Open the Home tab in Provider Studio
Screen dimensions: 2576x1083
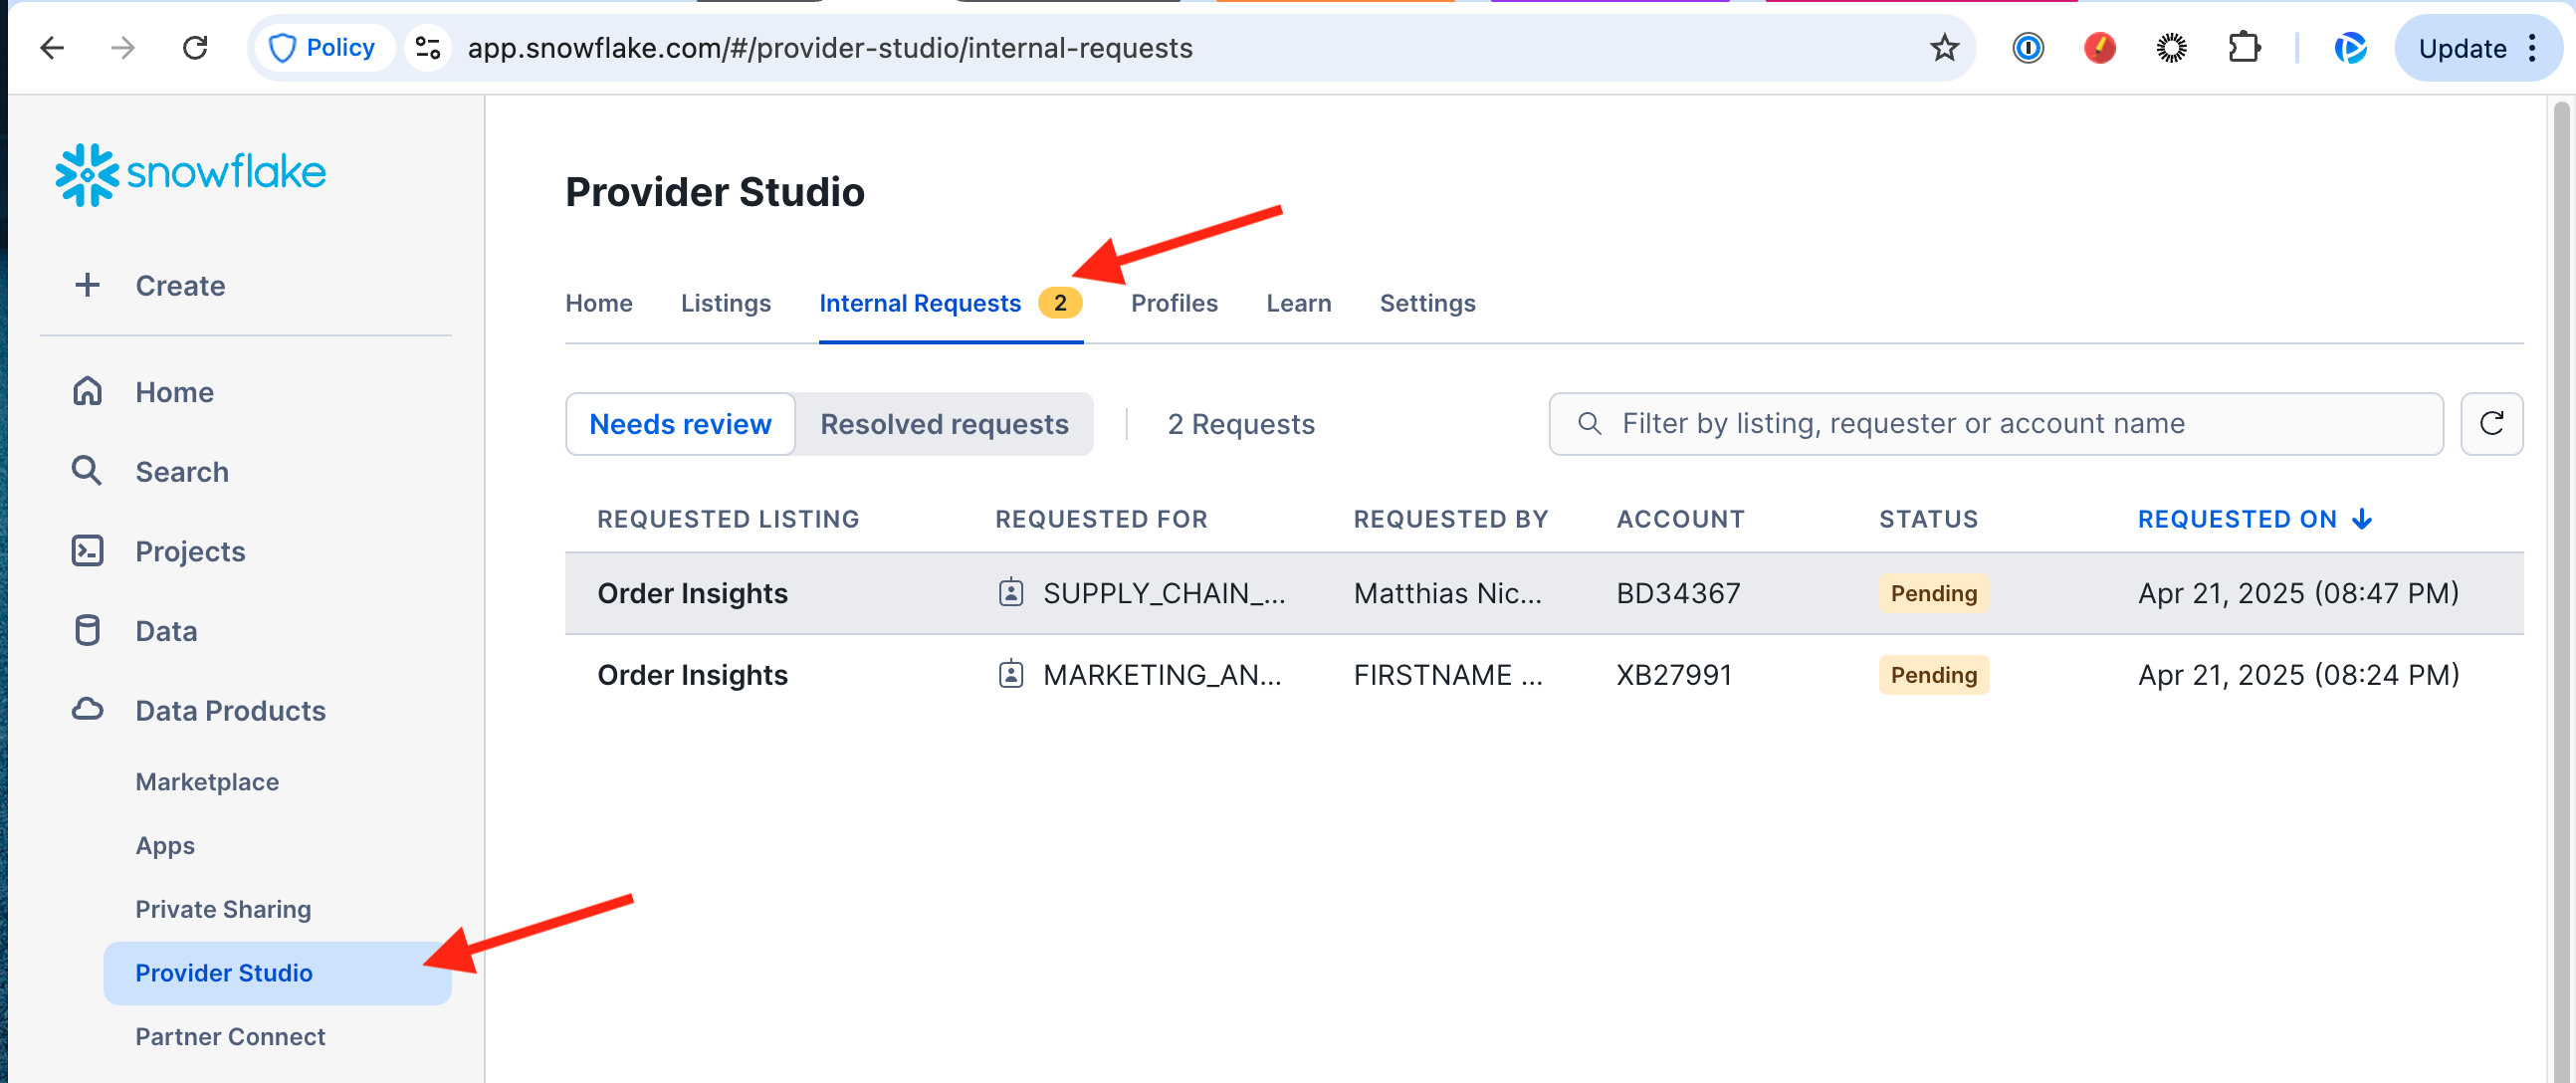click(x=599, y=303)
